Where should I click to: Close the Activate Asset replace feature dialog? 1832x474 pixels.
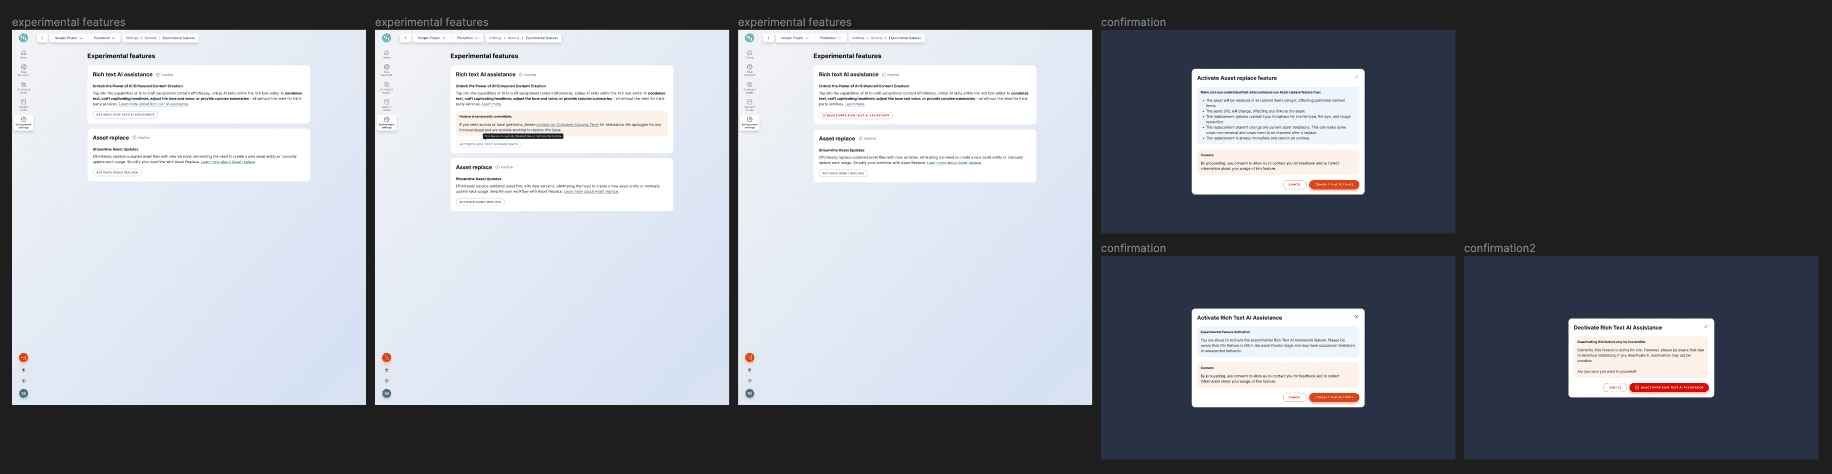coord(1357,77)
